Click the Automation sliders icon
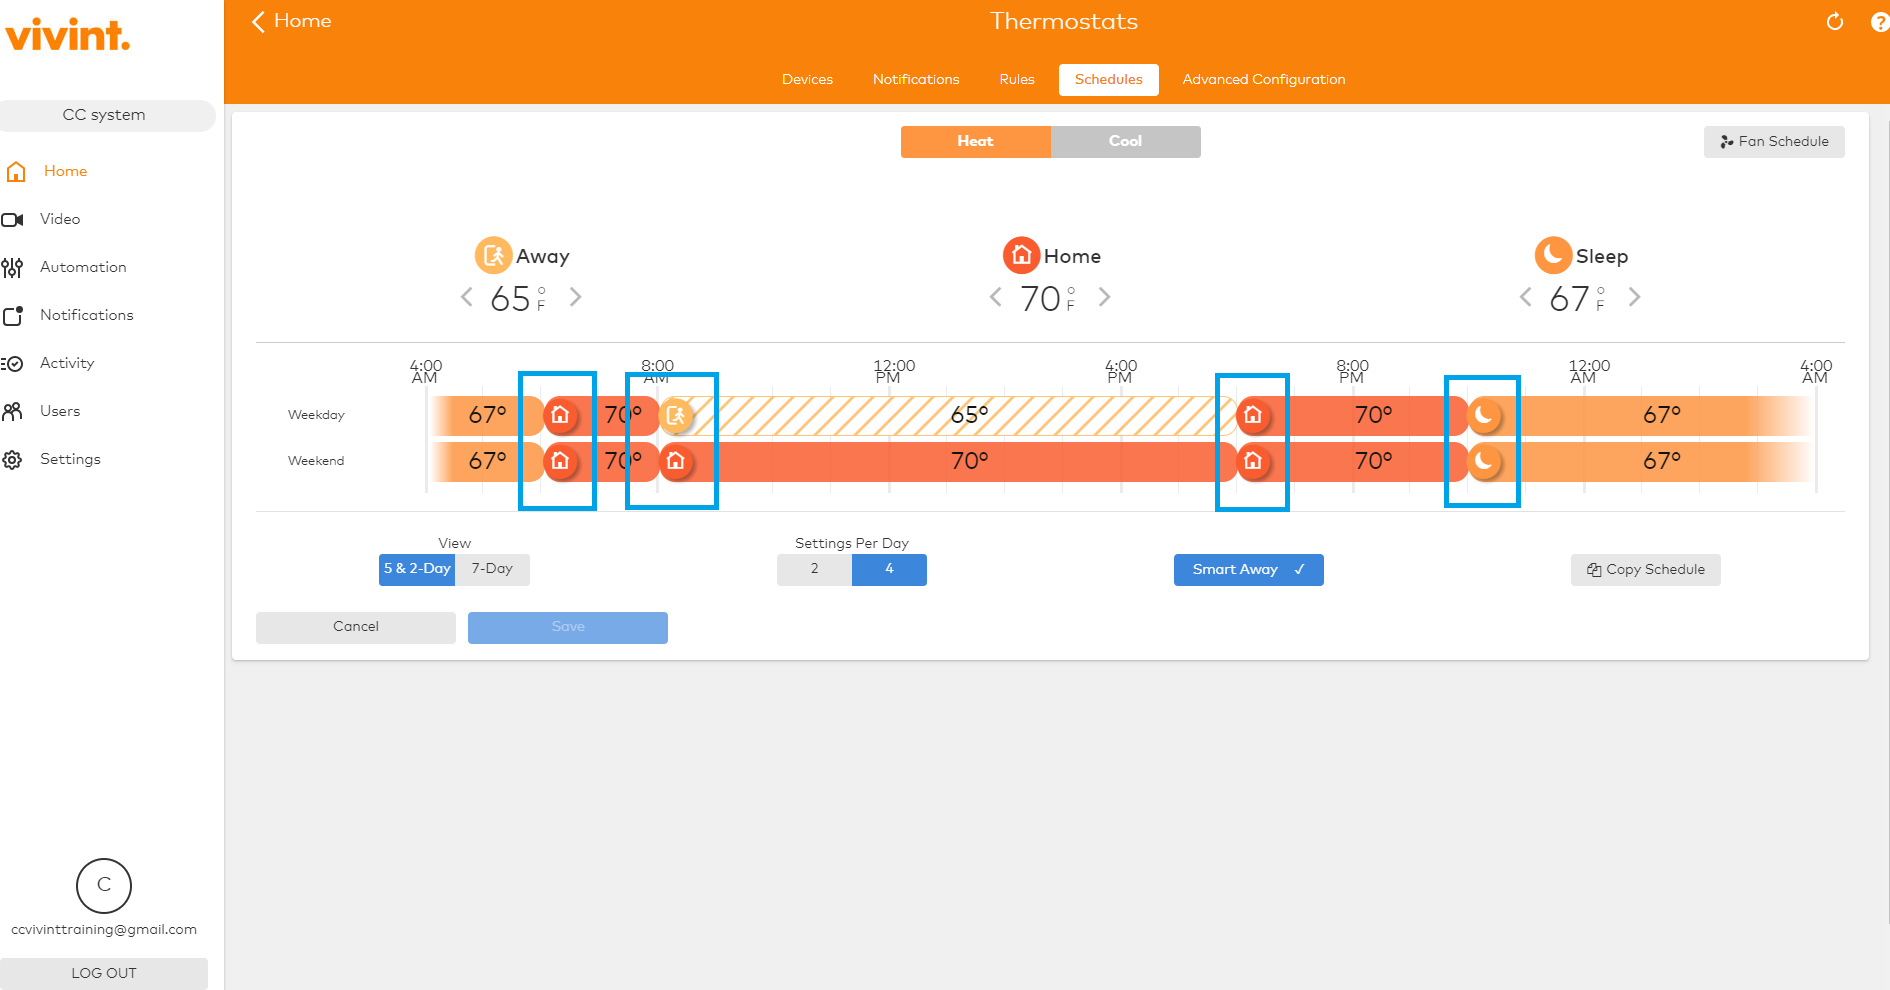This screenshot has width=1890, height=990. [x=13, y=267]
